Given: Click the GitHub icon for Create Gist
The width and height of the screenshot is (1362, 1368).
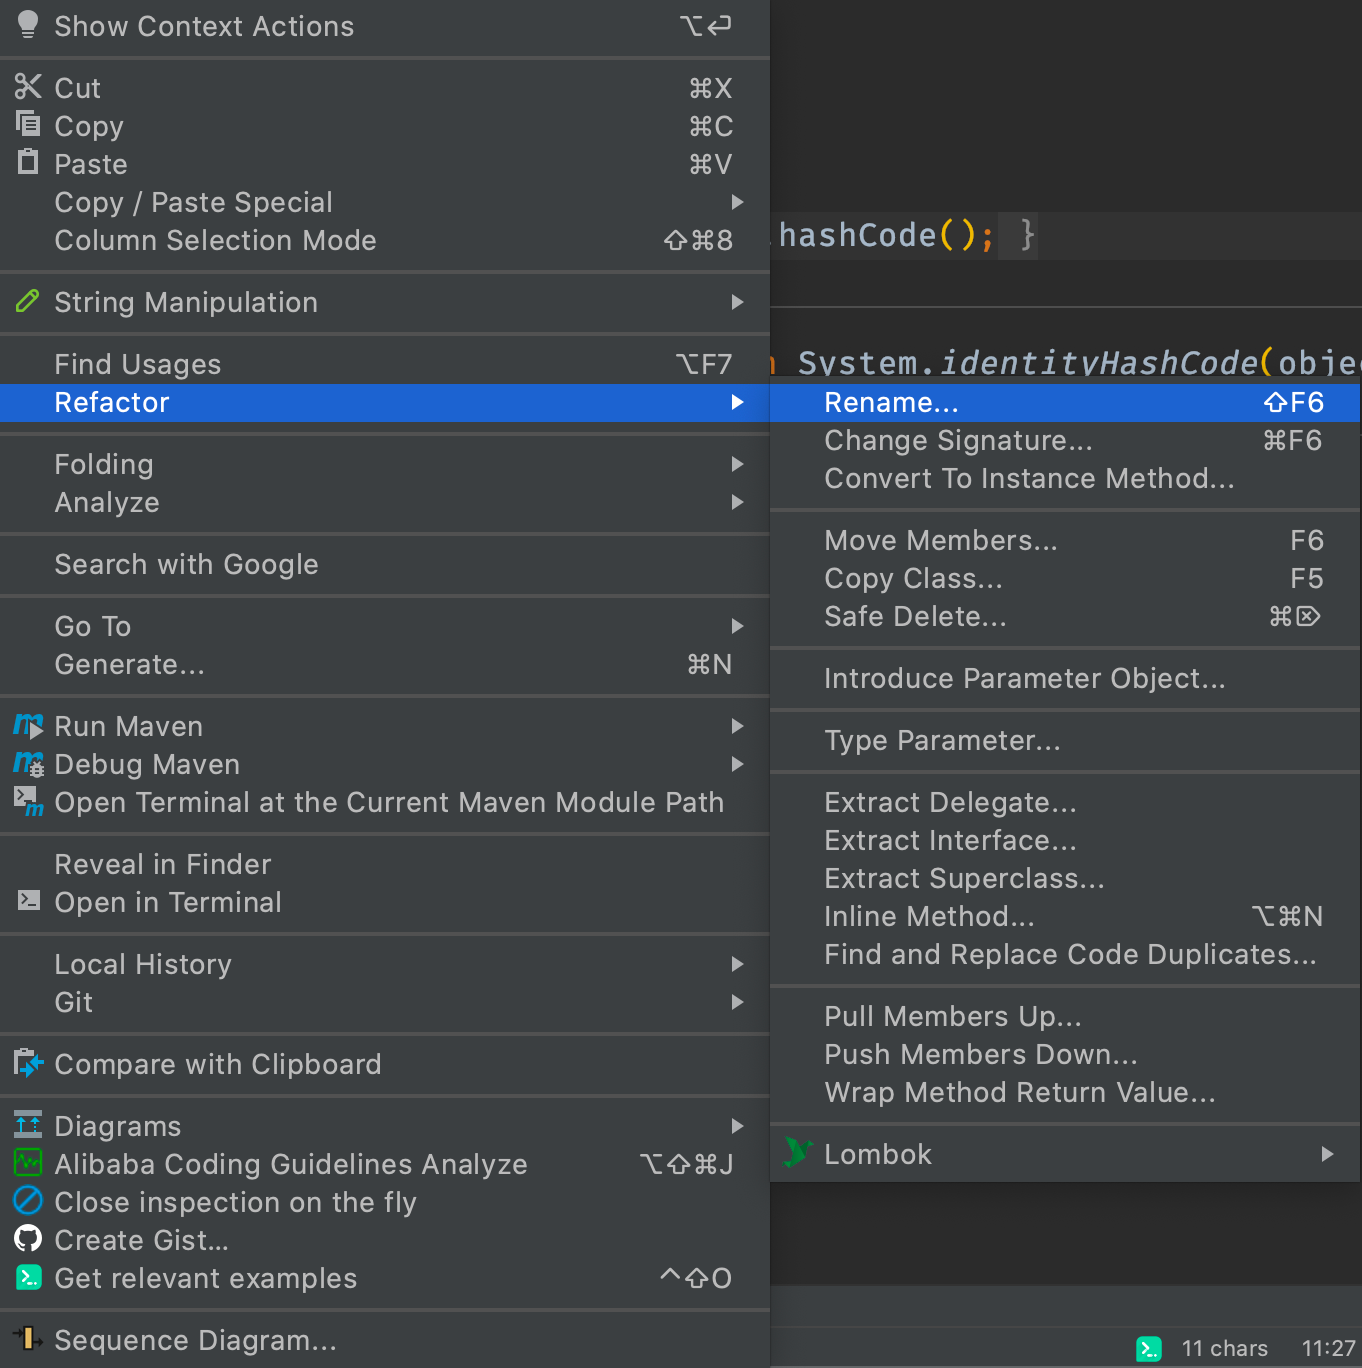Looking at the screenshot, I should tap(28, 1239).
